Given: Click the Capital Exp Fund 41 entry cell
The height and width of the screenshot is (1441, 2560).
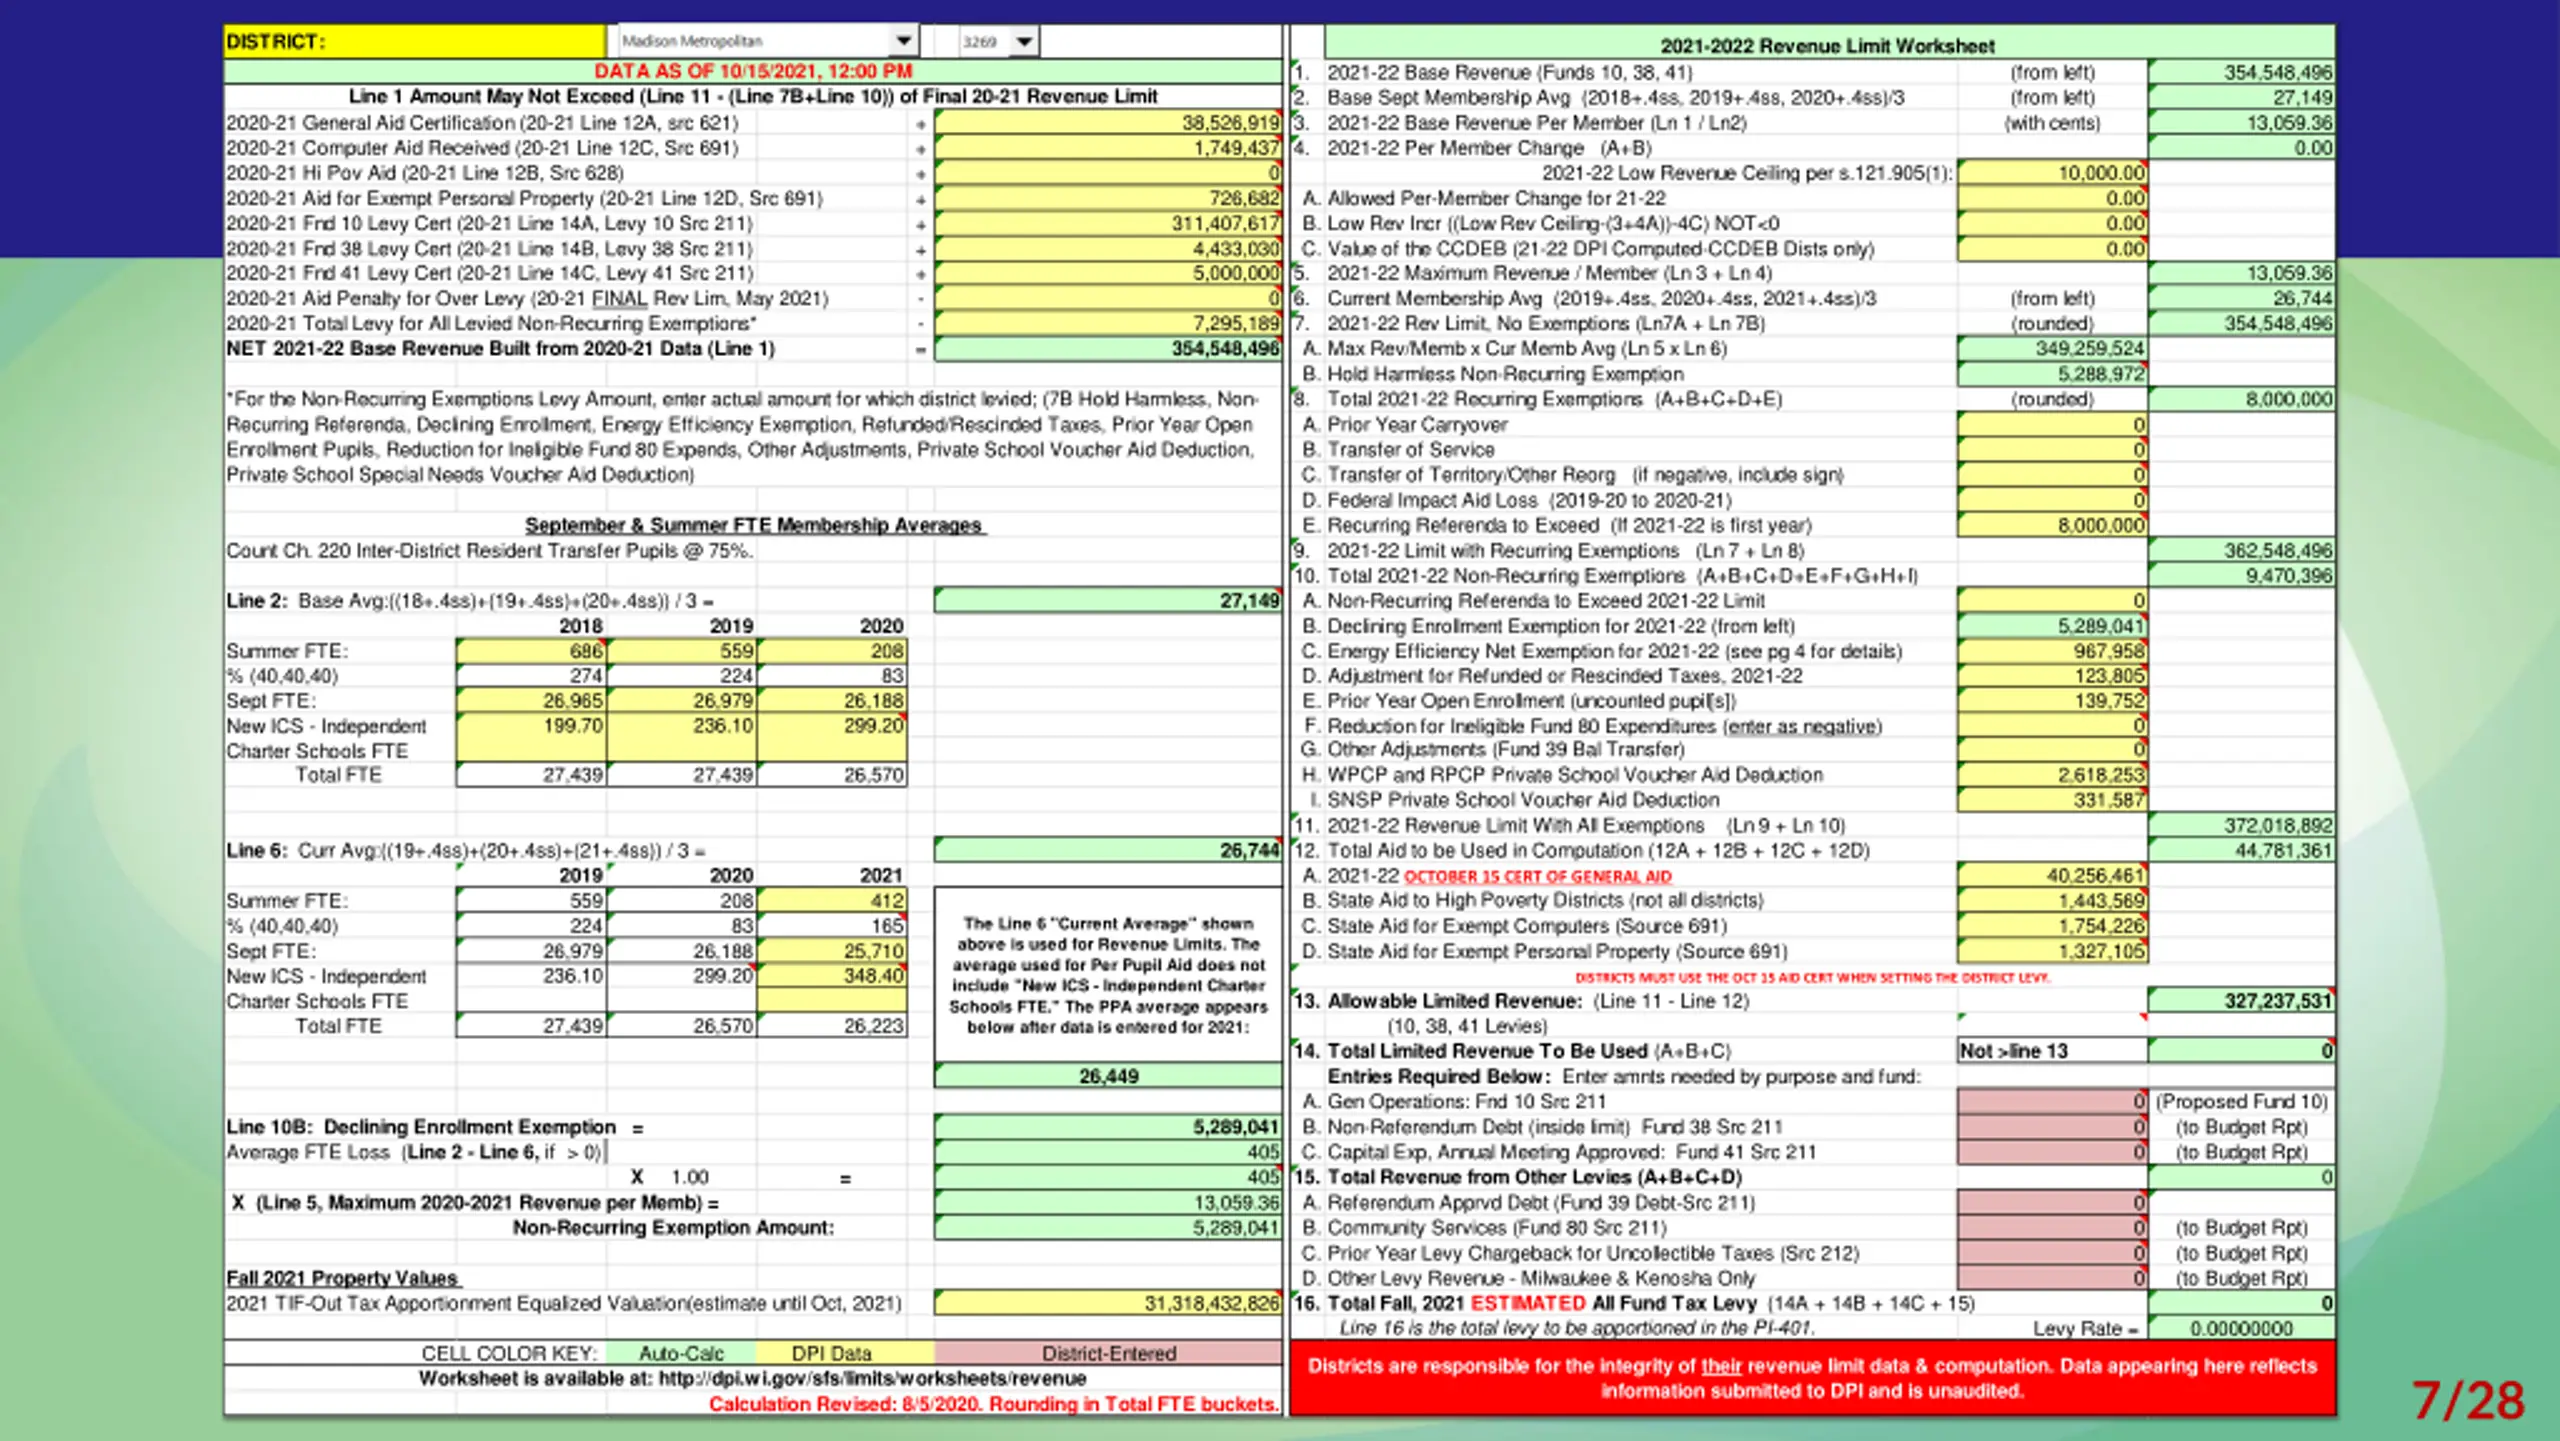Looking at the screenshot, I should (2052, 1152).
